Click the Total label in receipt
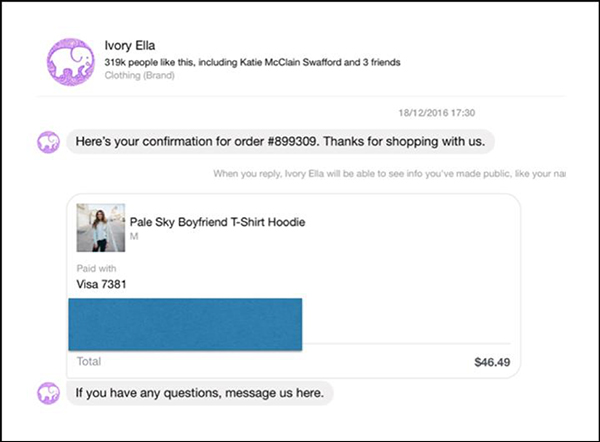The width and height of the screenshot is (600, 442). pyautogui.click(x=89, y=361)
